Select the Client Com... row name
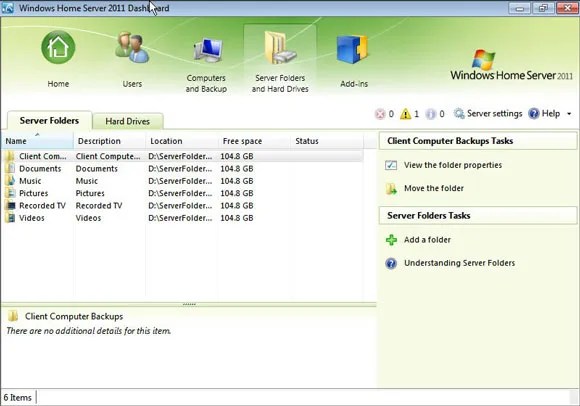 click(x=43, y=156)
